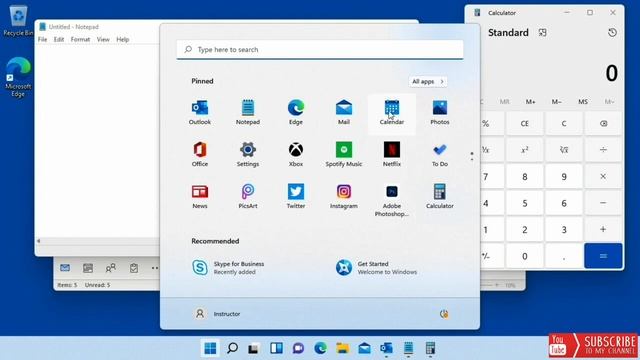Open the Calculator pinned app in Start
The image size is (640, 360).
[x=440, y=197]
